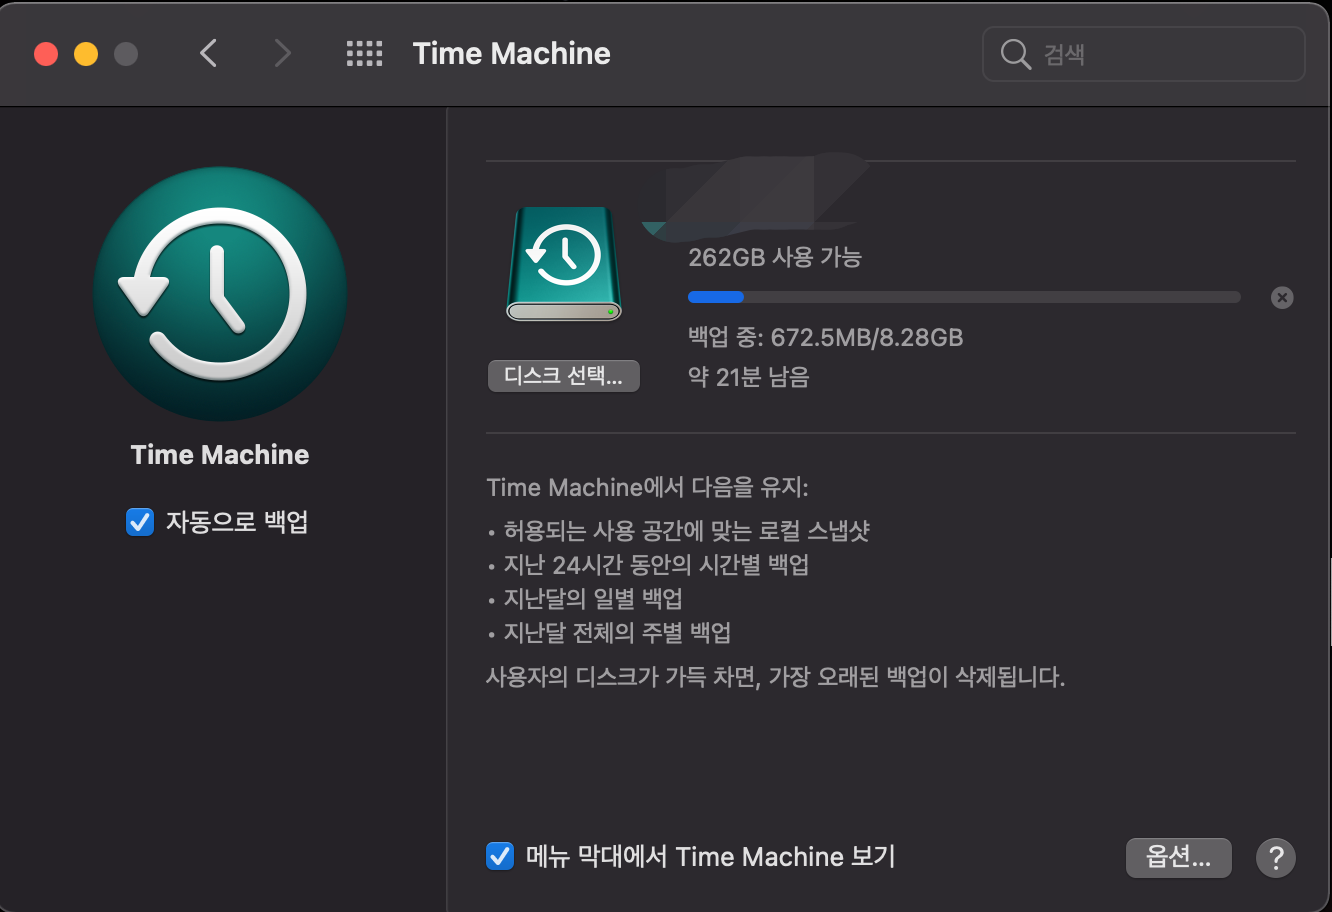
Task: Show all preferences via grid icon
Action: [364, 53]
